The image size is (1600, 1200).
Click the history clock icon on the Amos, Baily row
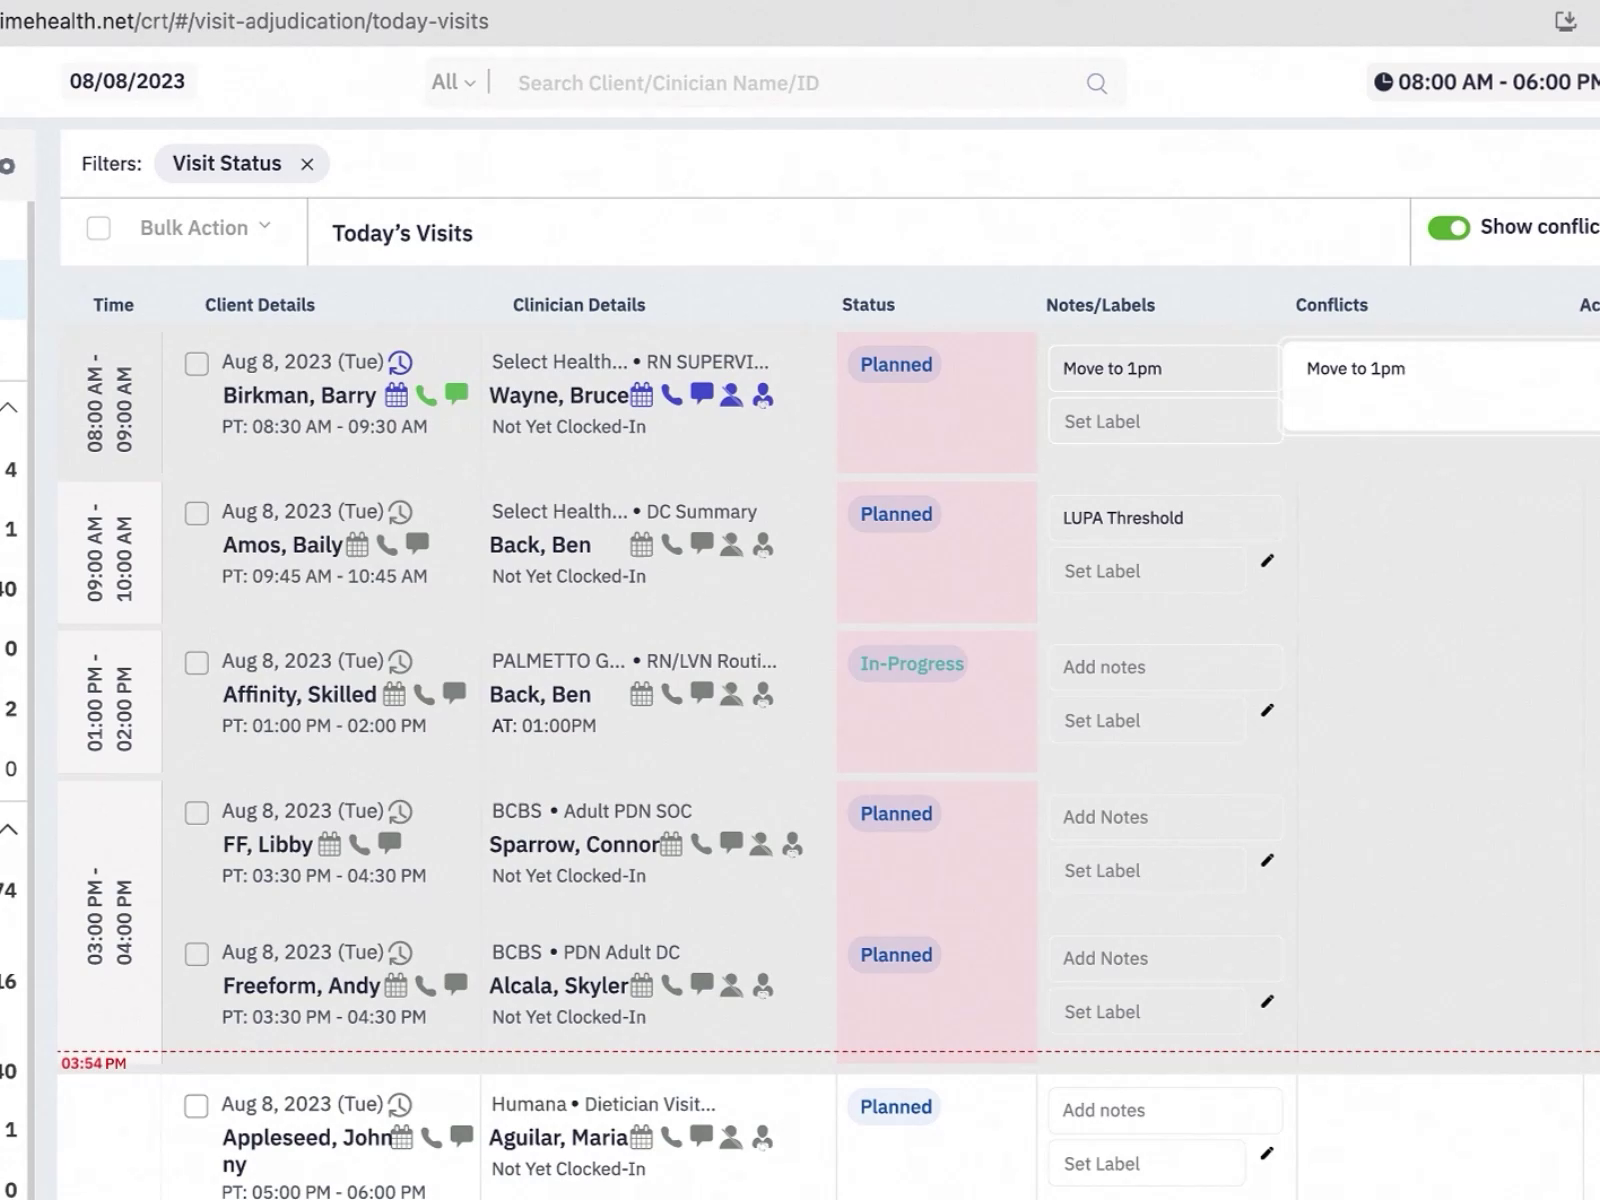[400, 512]
